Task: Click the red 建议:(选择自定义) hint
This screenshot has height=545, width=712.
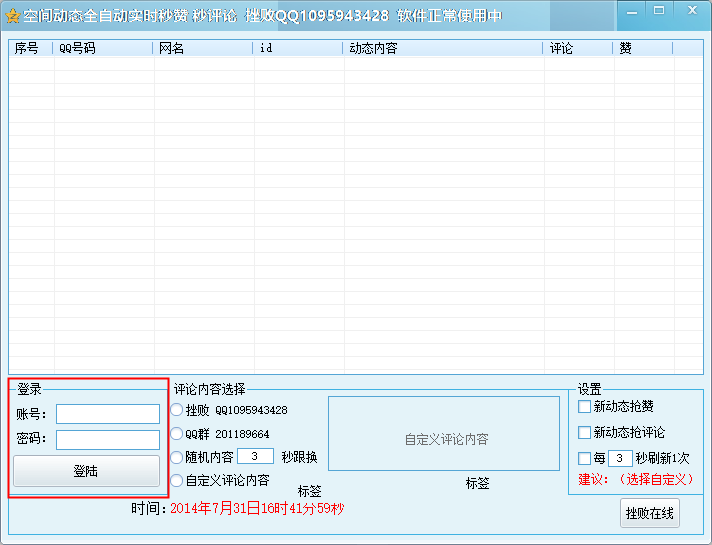Action: click(x=636, y=479)
